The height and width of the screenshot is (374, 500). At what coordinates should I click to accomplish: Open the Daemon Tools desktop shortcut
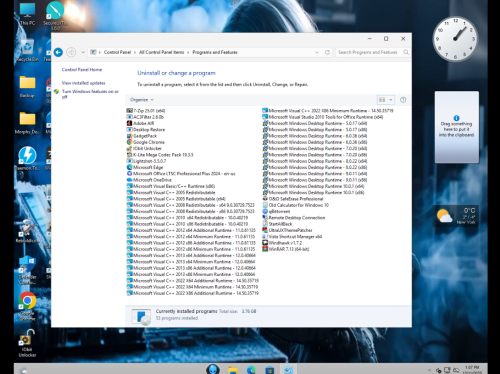(28, 158)
